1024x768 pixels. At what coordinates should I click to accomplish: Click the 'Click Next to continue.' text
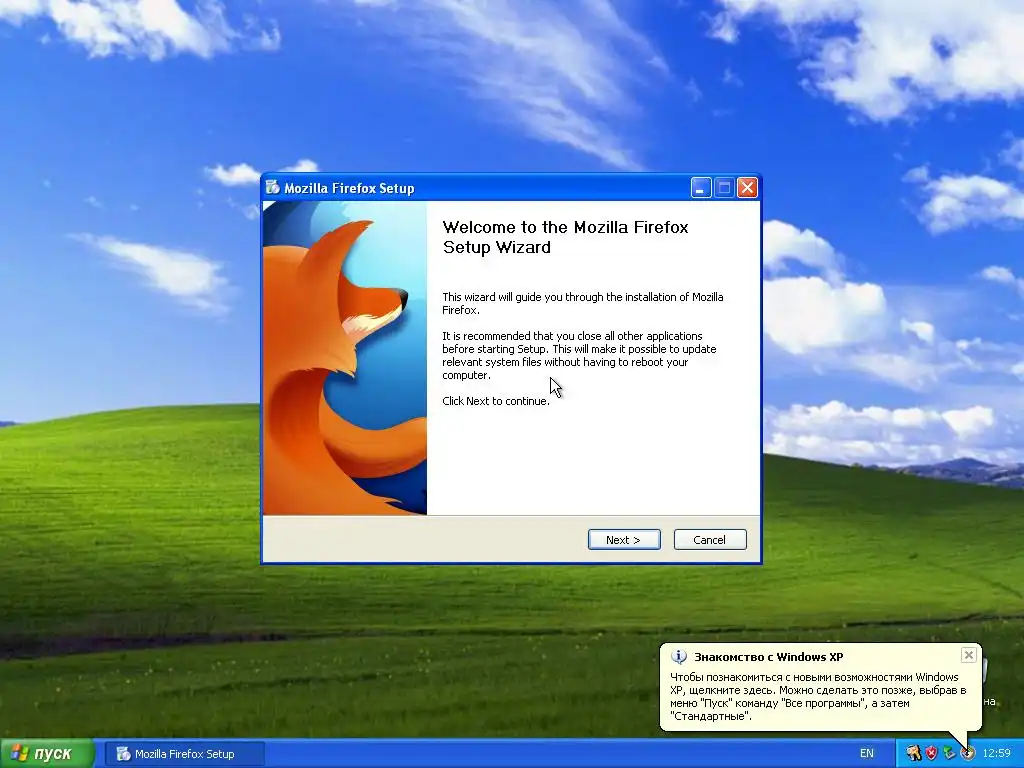pyautogui.click(x=496, y=401)
